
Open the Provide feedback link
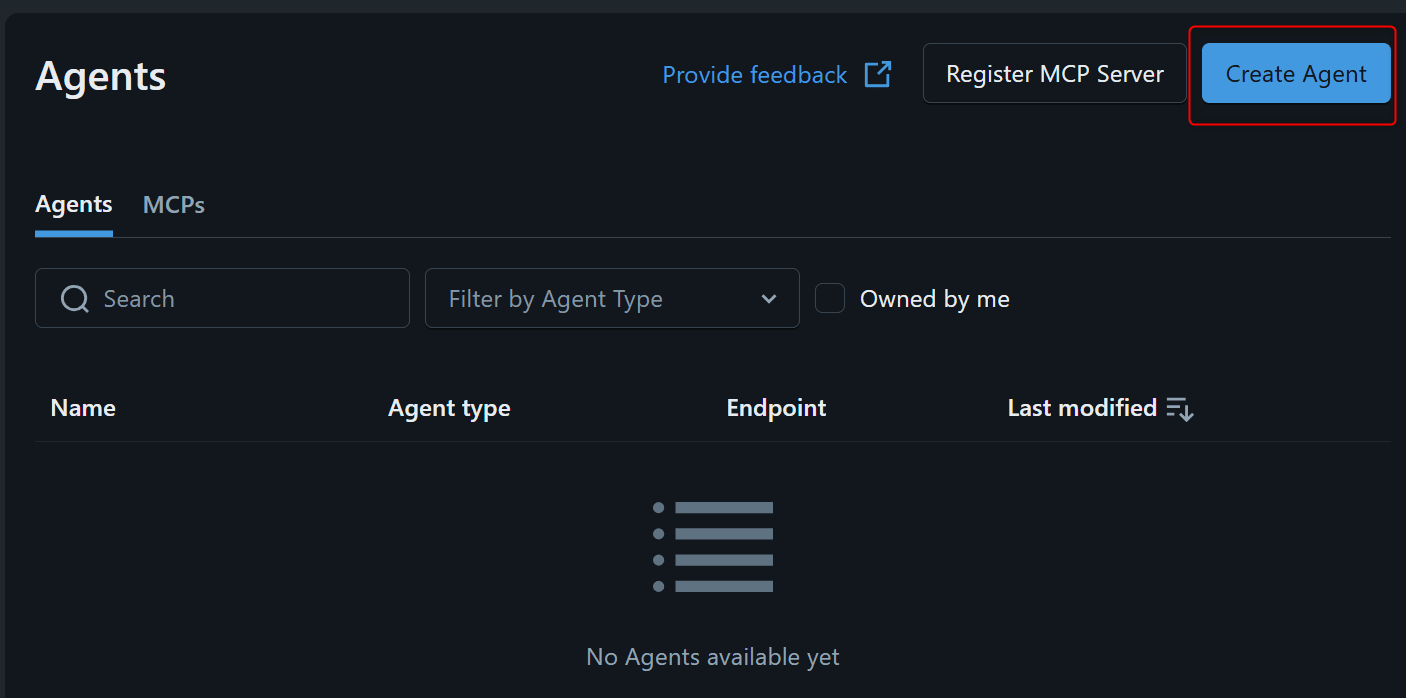point(755,75)
